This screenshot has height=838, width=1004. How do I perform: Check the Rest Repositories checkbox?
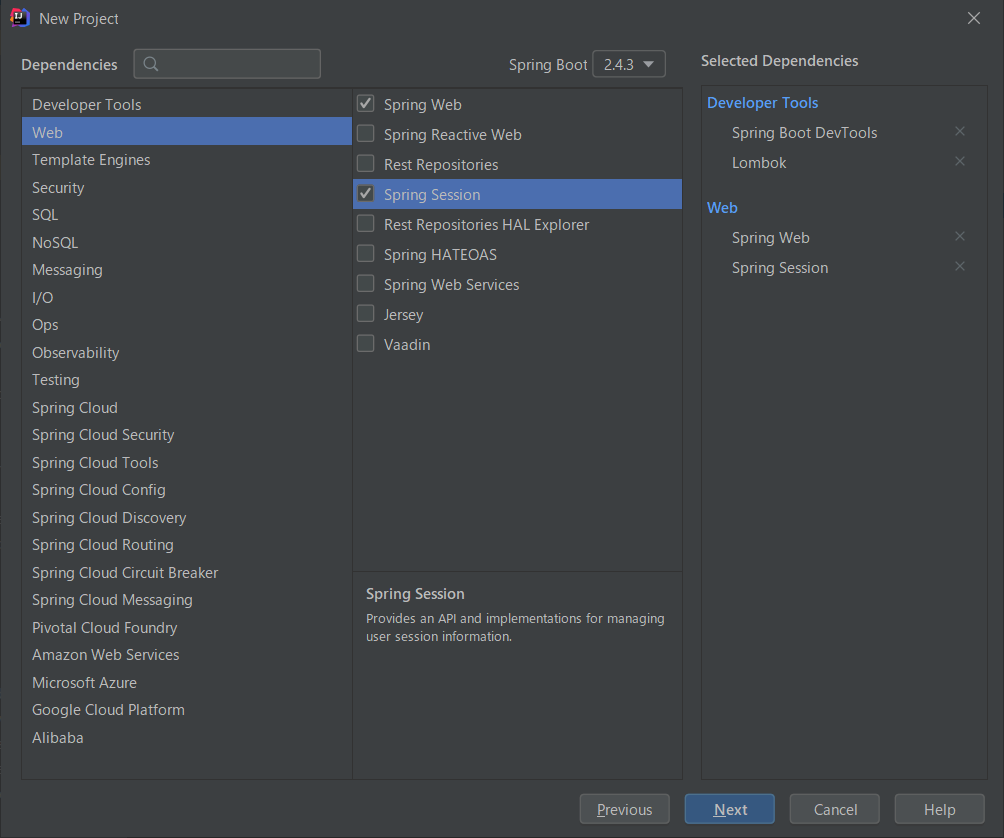pos(366,164)
